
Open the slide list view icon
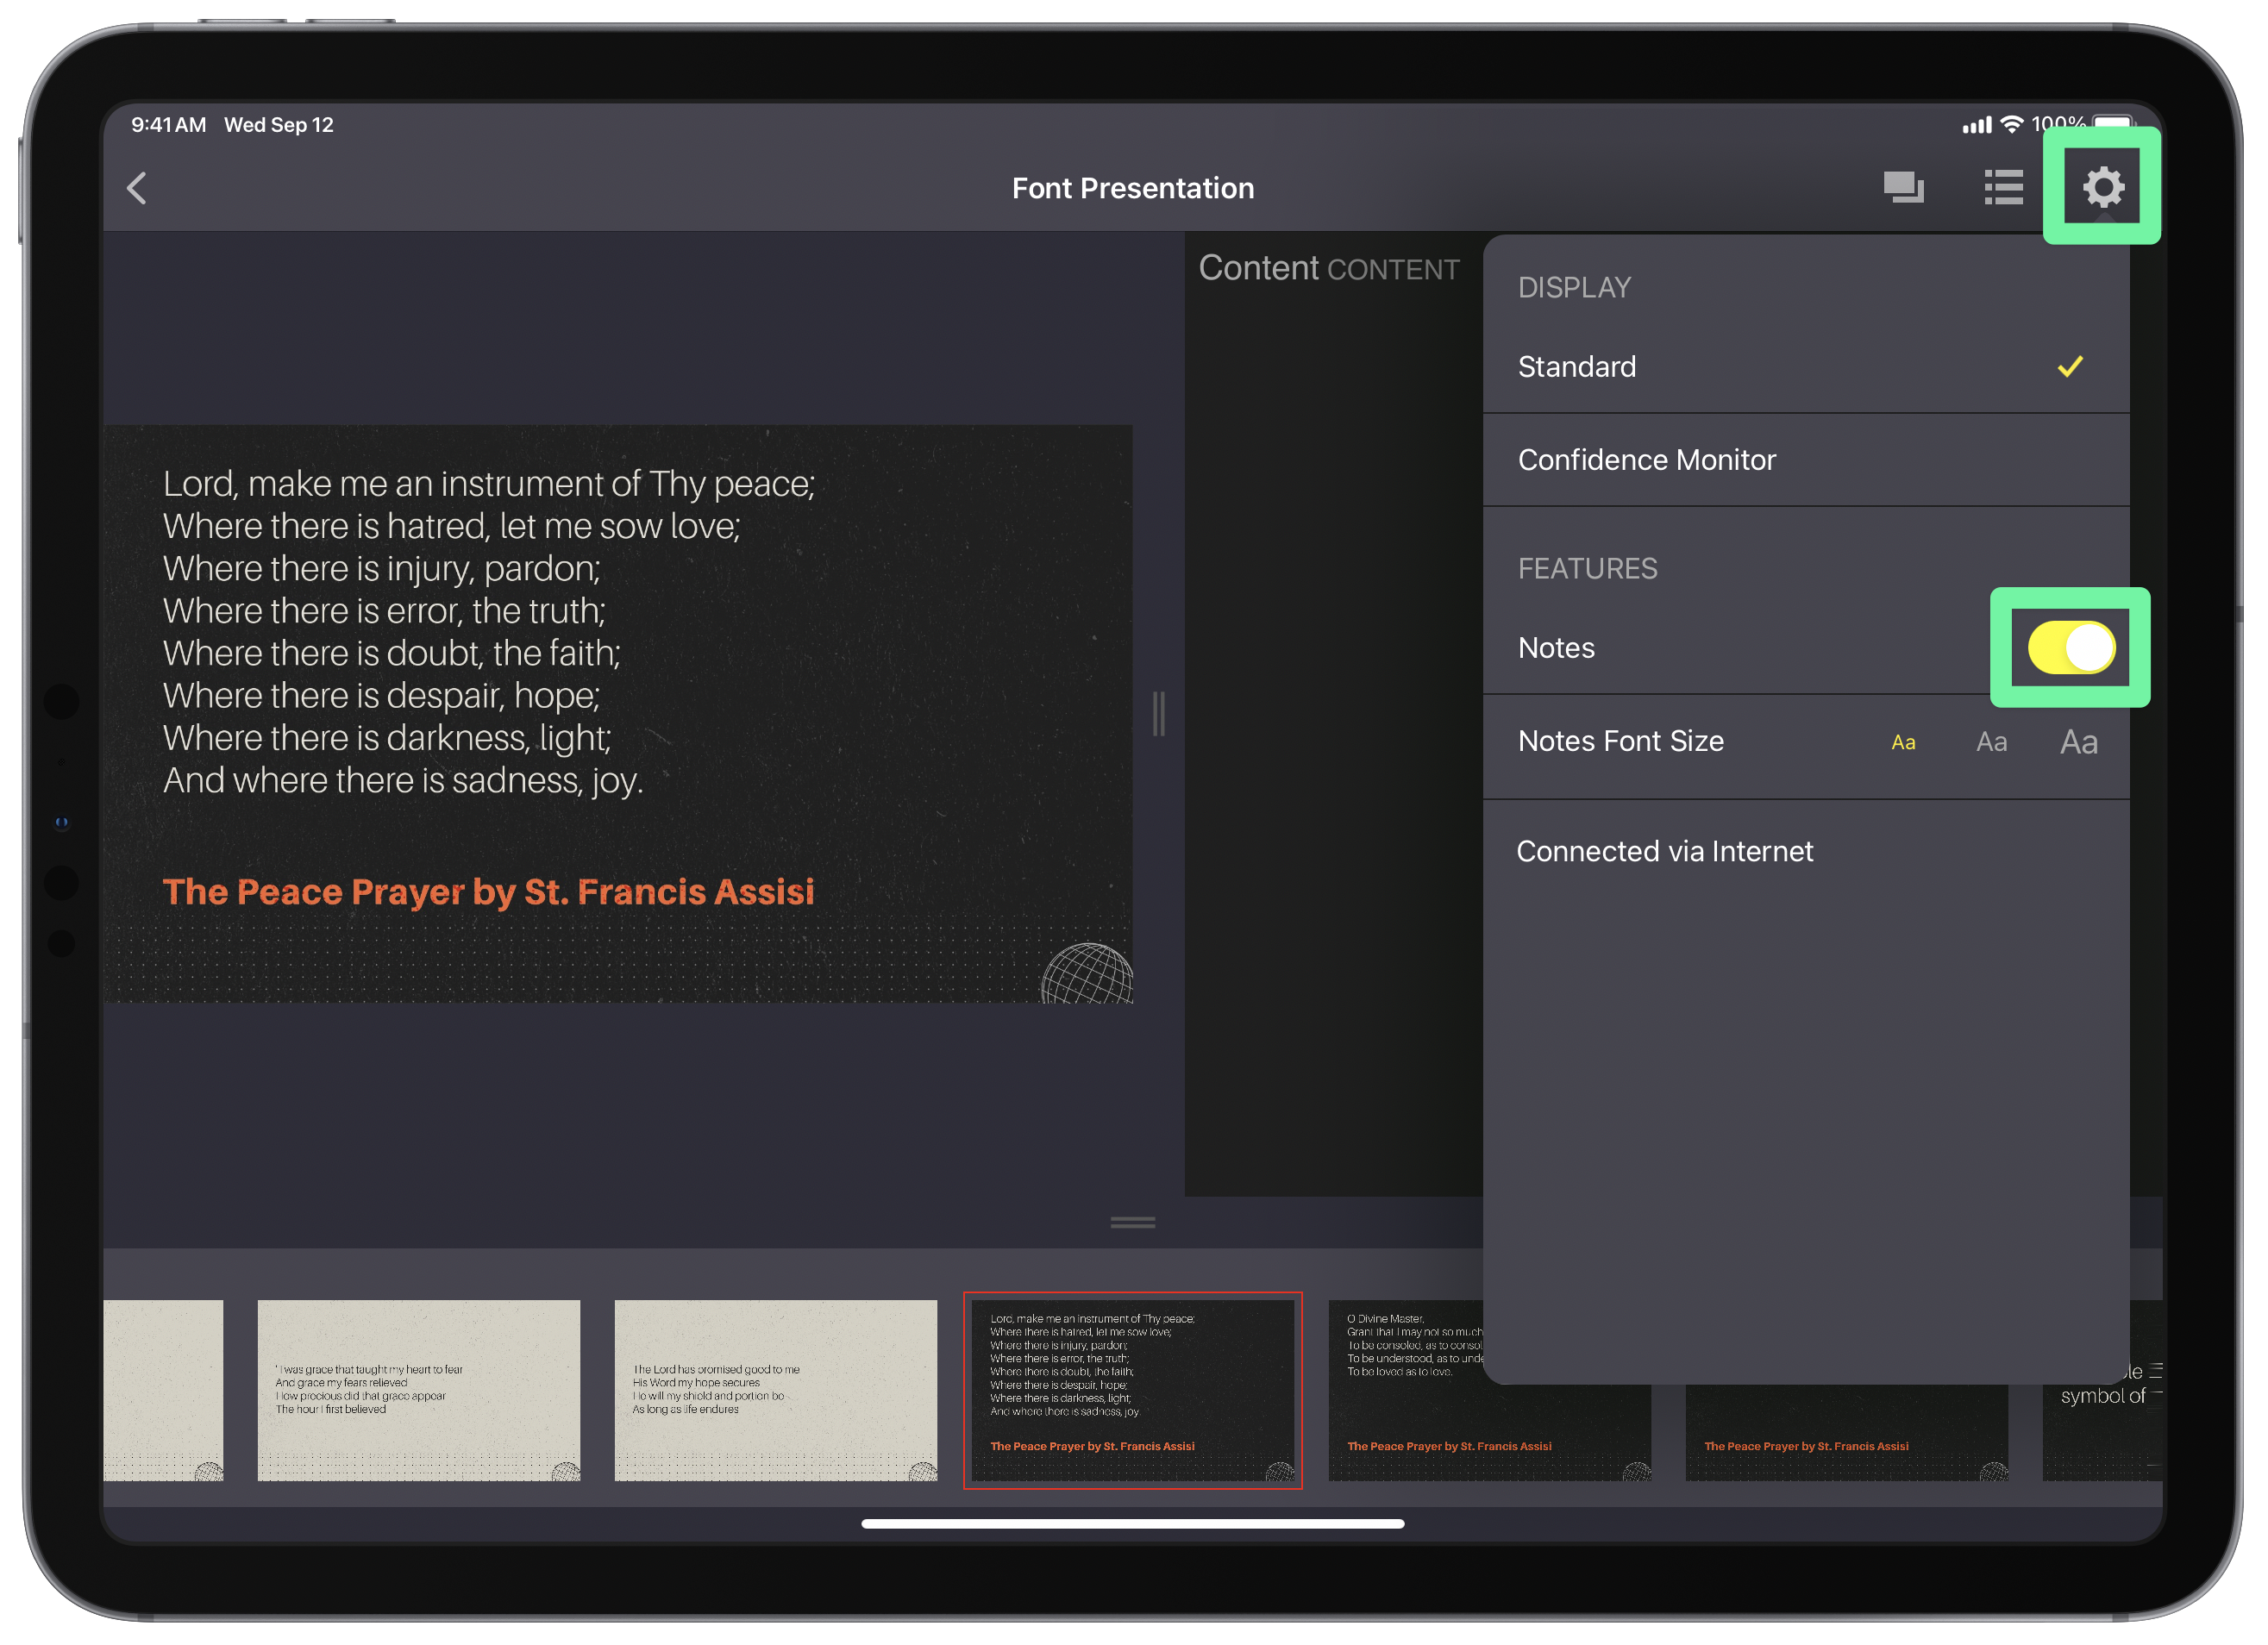(2003, 187)
